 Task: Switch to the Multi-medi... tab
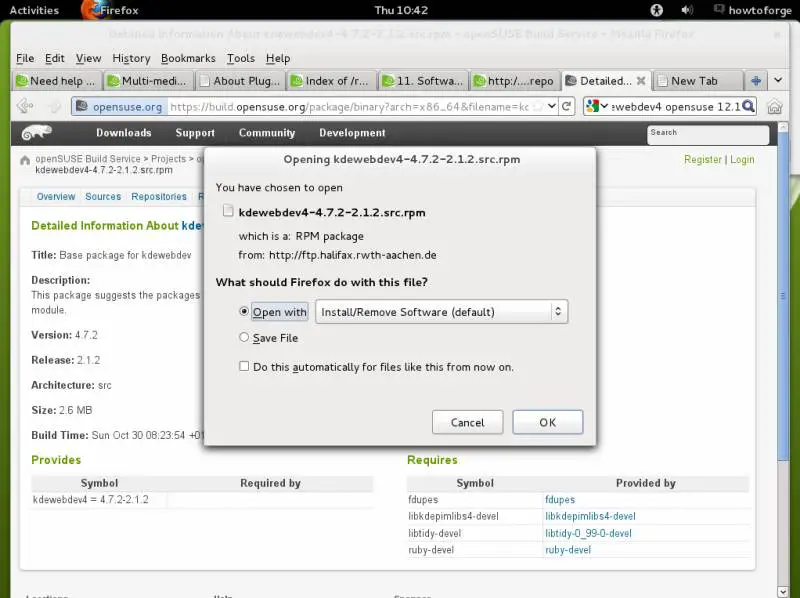click(149, 81)
